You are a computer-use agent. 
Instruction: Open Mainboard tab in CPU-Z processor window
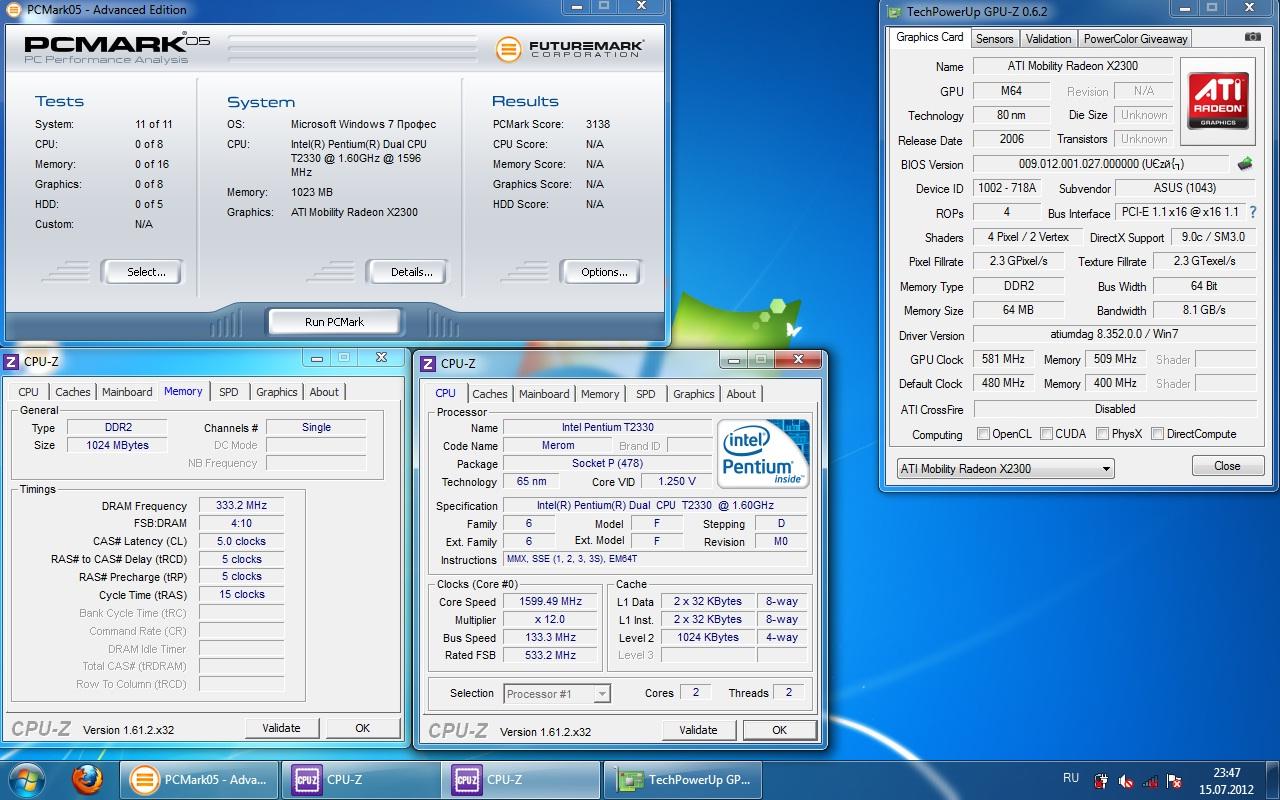click(x=544, y=394)
